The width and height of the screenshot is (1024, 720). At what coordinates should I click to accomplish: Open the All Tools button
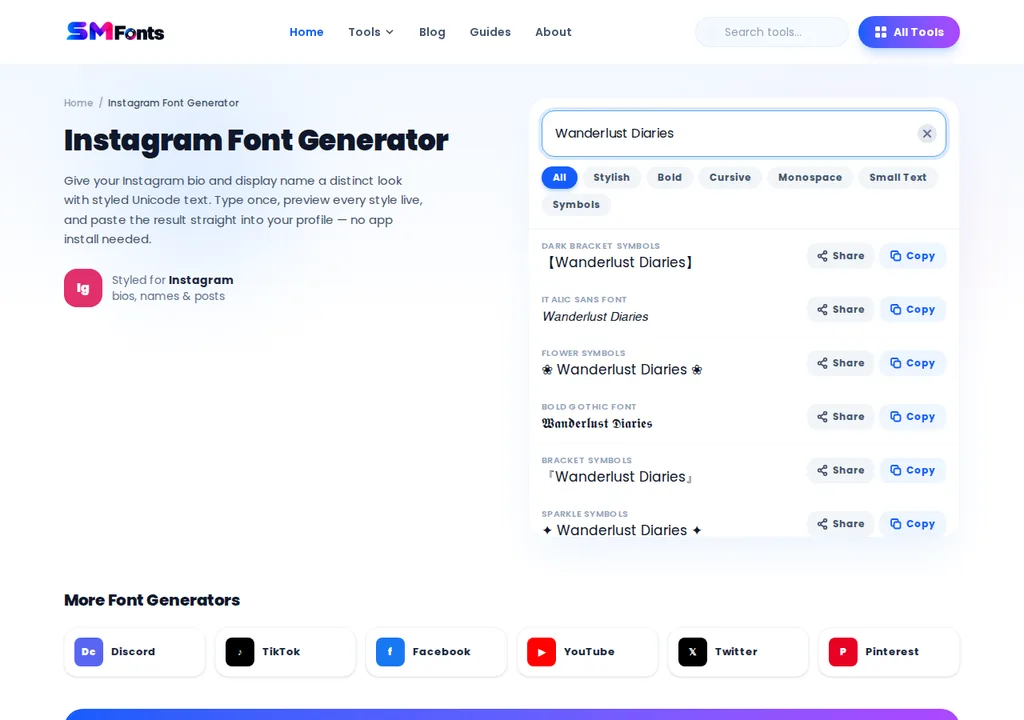pos(908,32)
